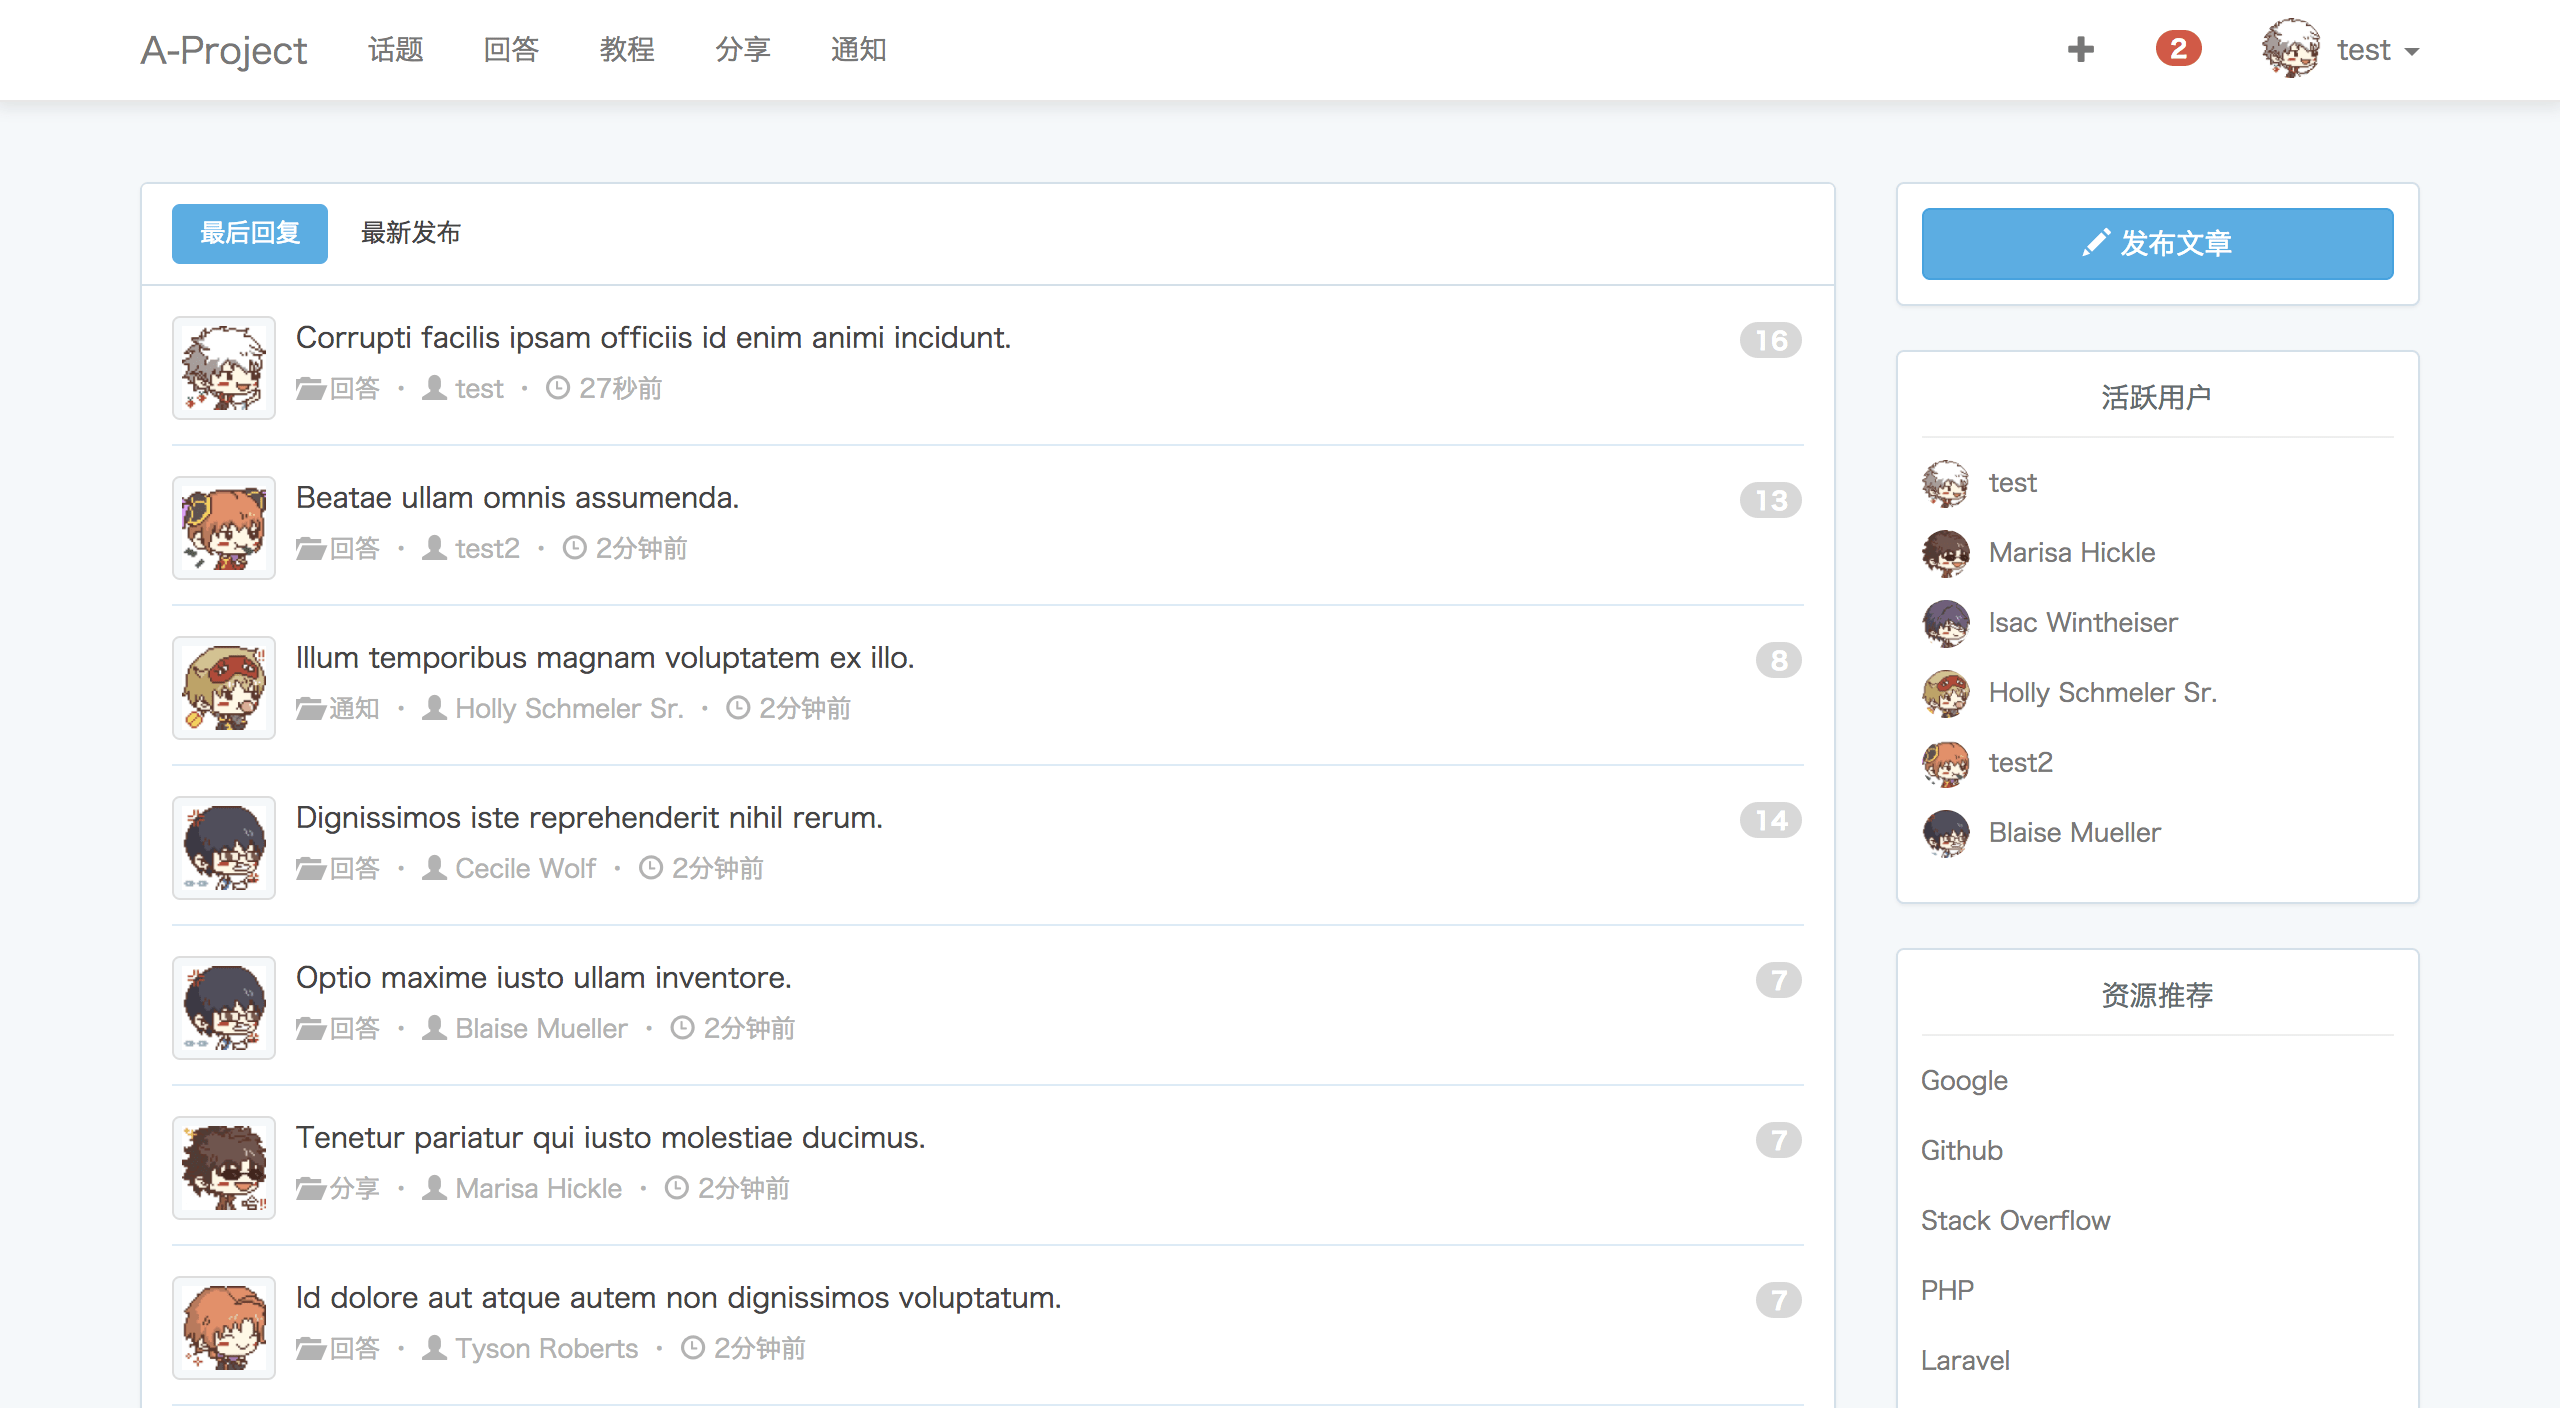Click test2's avatar in active users
Image resolution: width=2560 pixels, height=1408 pixels.
coord(1946,762)
